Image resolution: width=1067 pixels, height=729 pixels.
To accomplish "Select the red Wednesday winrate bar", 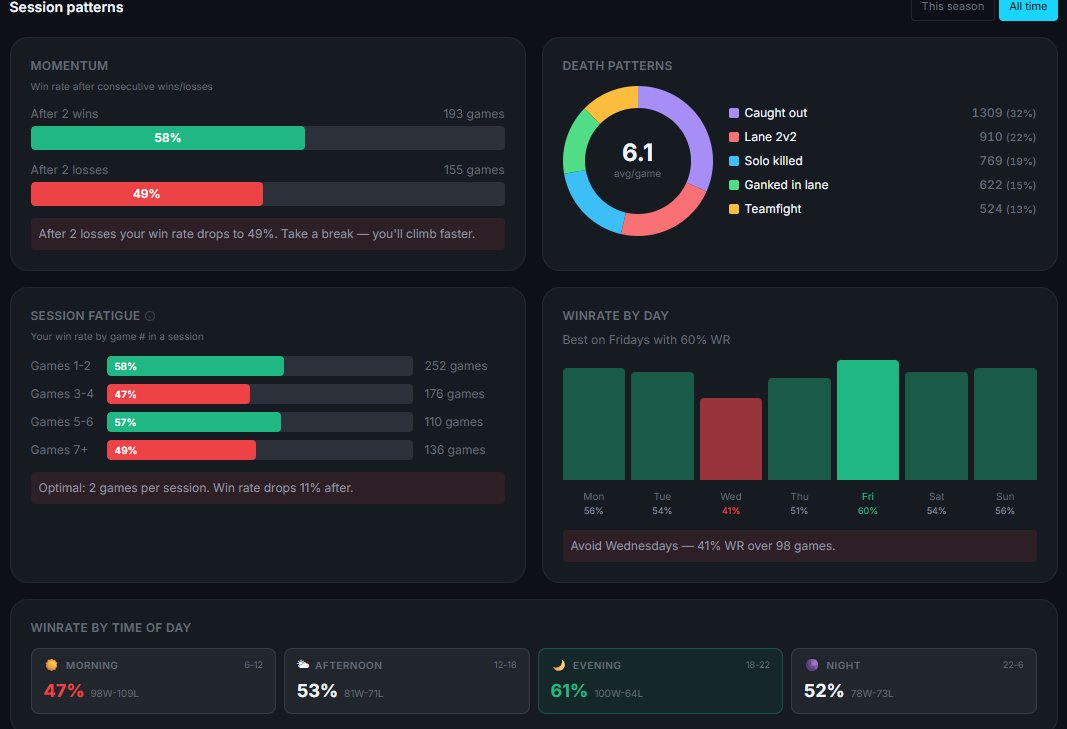I will 731,439.
